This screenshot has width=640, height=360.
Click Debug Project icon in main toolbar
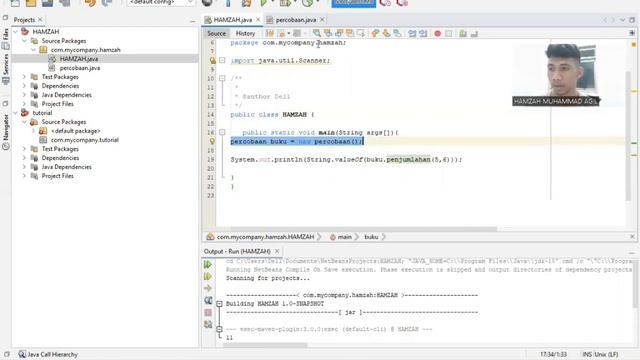285,3
